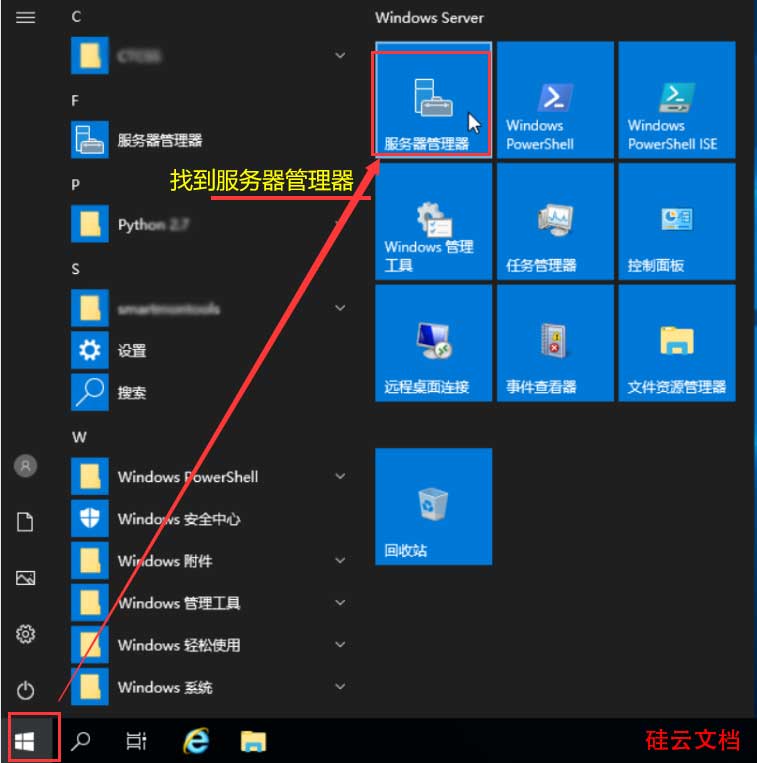Click the letter F section header

tap(75, 101)
